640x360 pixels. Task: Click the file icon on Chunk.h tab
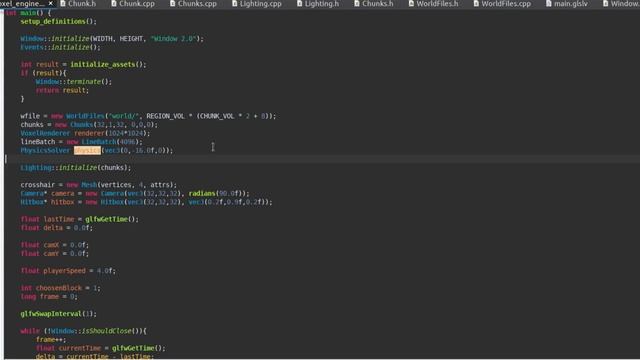pos(63,4)
